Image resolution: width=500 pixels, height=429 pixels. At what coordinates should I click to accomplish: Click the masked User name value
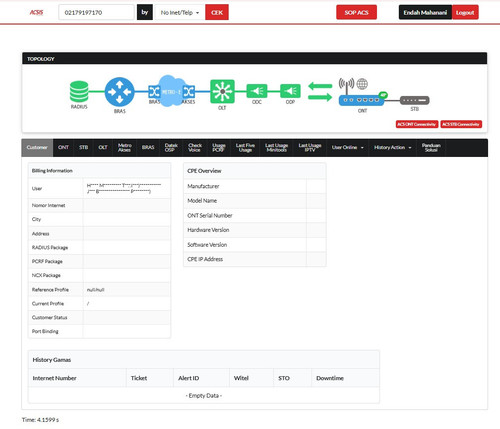124,188
